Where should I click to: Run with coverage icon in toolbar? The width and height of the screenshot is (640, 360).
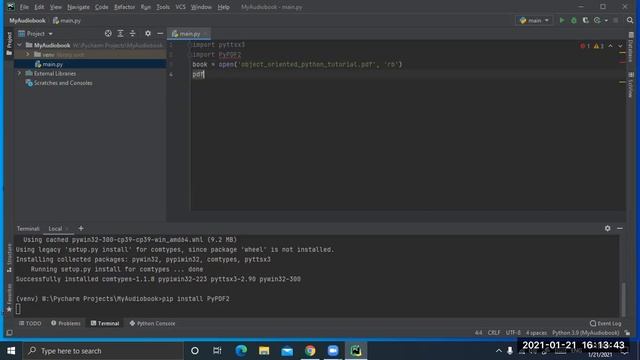click(x=585, y=20)
